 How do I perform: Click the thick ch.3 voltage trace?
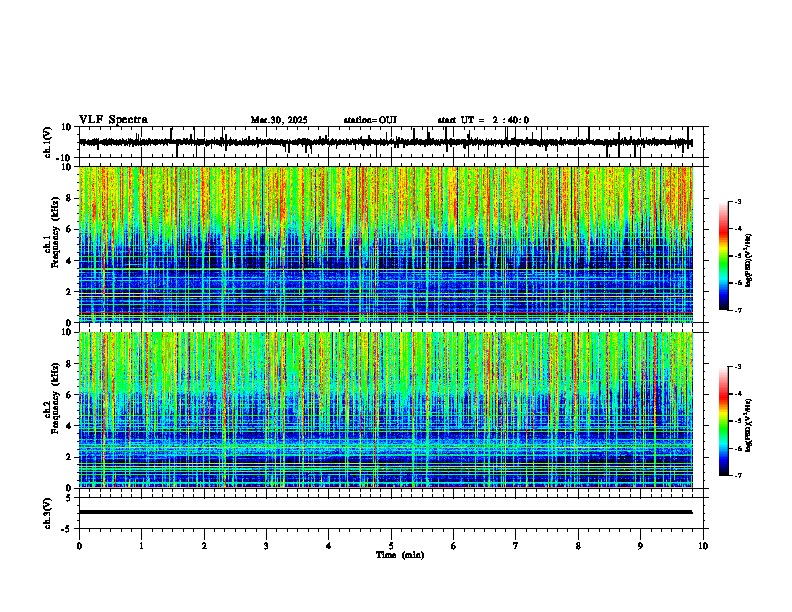[x=385, y=512]
